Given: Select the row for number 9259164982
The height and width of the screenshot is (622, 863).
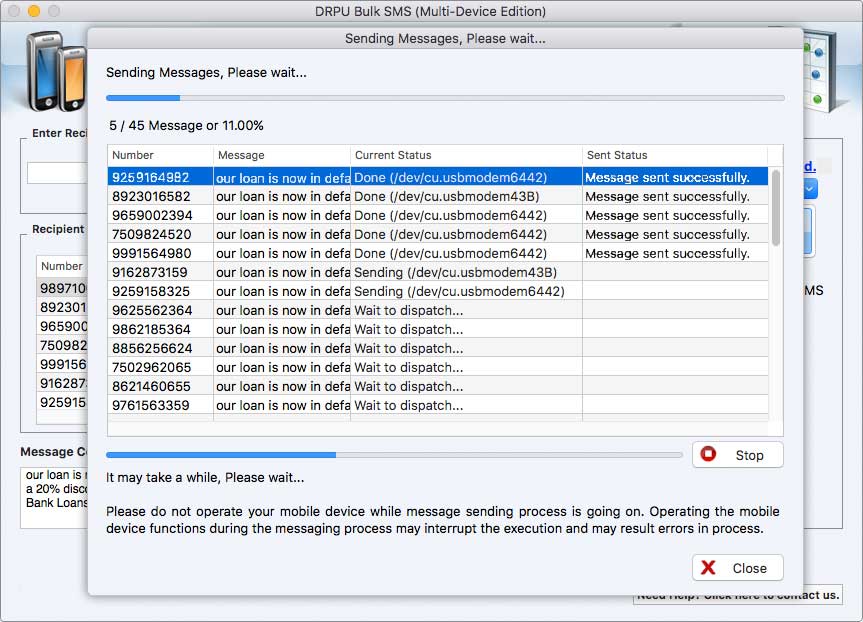Looking at the screenshot, I should pyautogui.click(x=438, y=177).
